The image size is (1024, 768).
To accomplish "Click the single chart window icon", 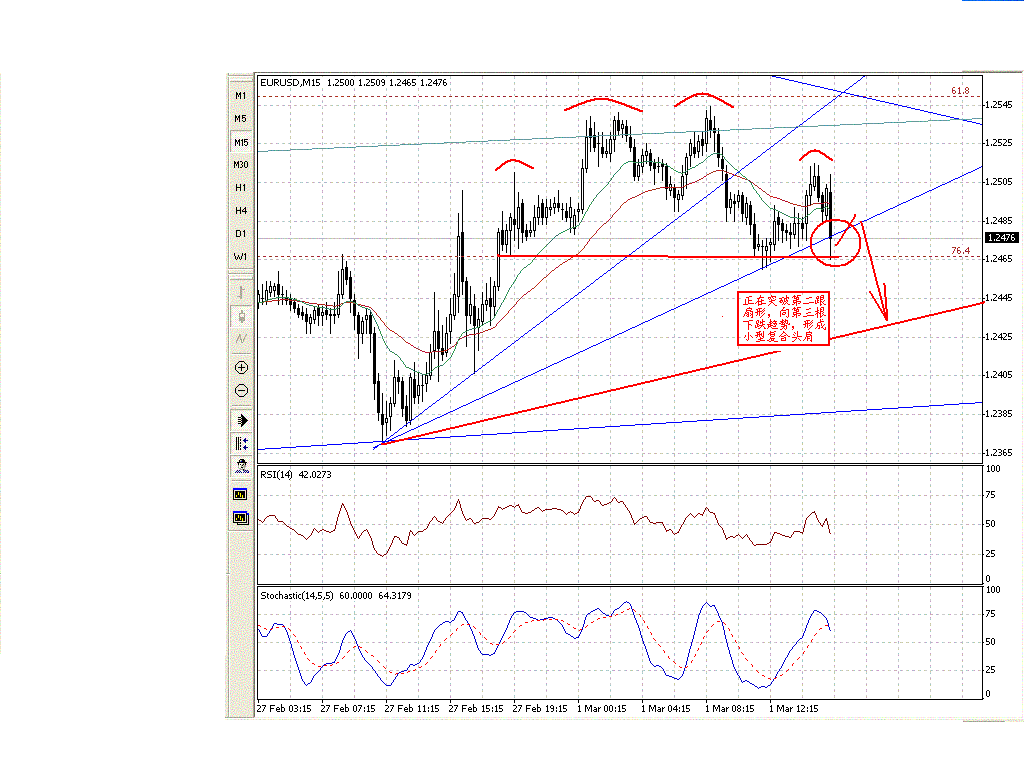I will point(240,494).
